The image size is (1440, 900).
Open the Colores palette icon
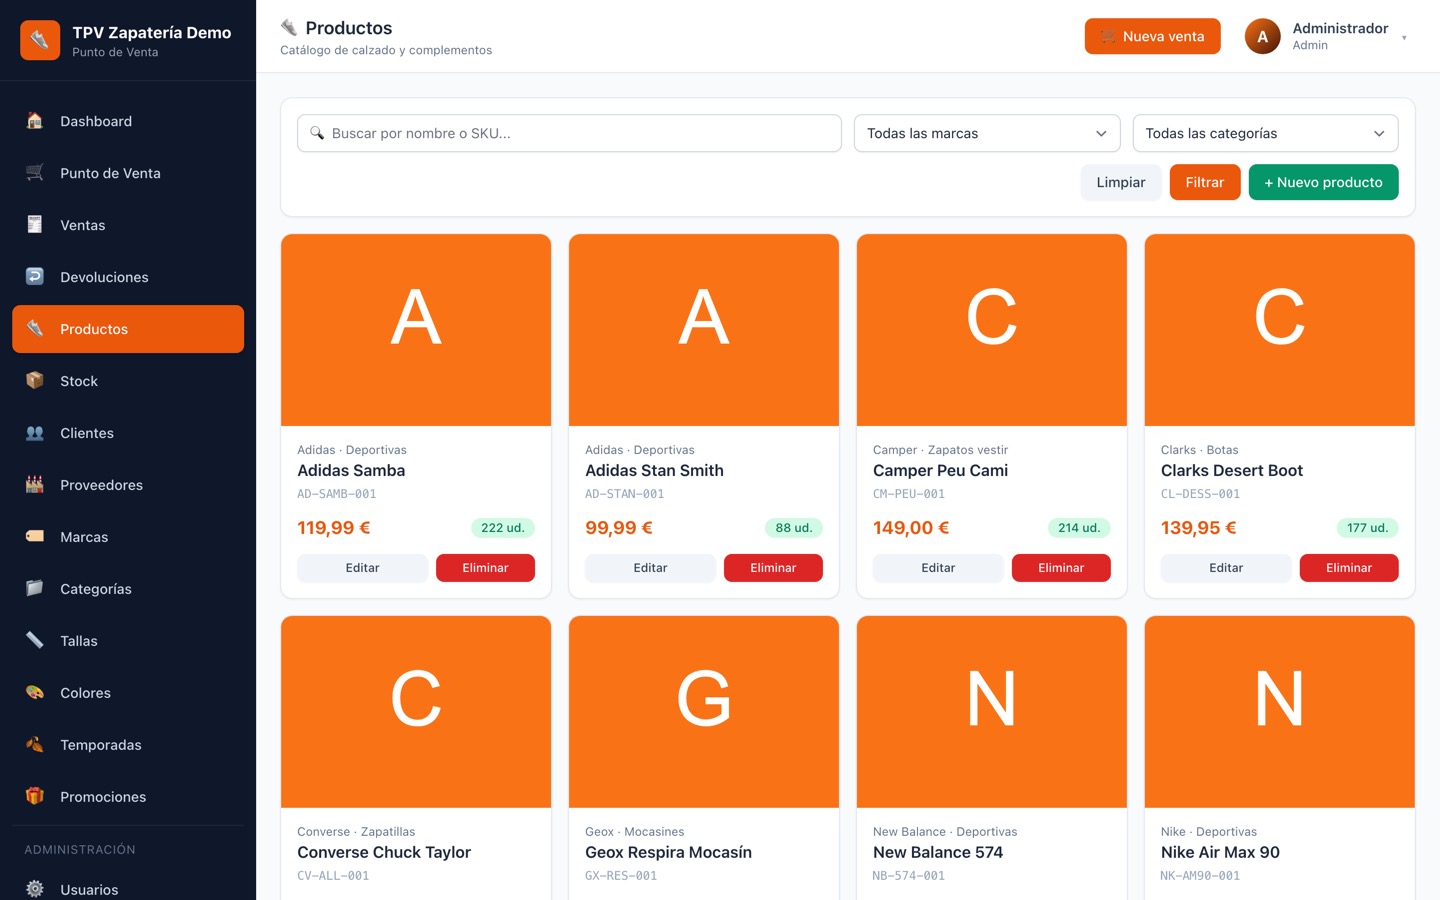35,693
